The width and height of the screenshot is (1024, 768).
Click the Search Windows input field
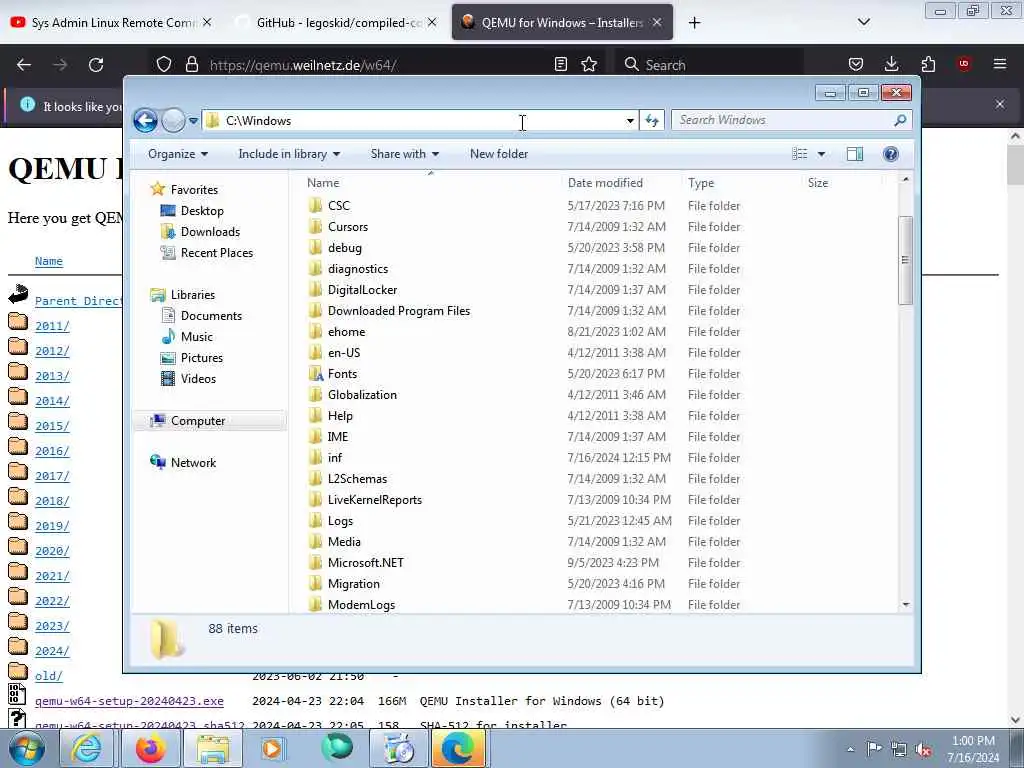pos(784,120)
